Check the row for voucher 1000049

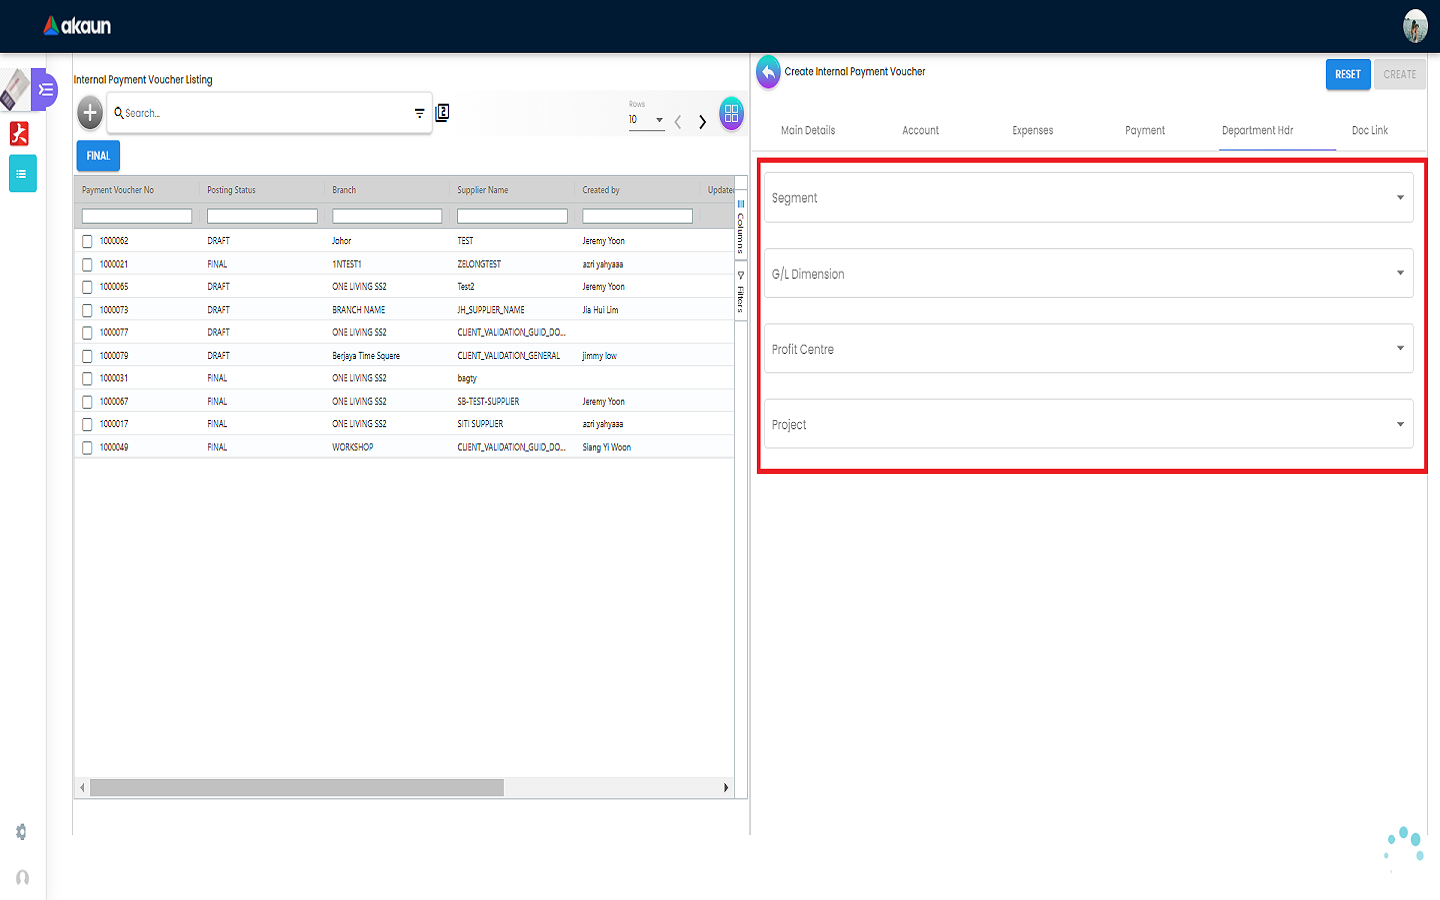click(x=87, y=448)
